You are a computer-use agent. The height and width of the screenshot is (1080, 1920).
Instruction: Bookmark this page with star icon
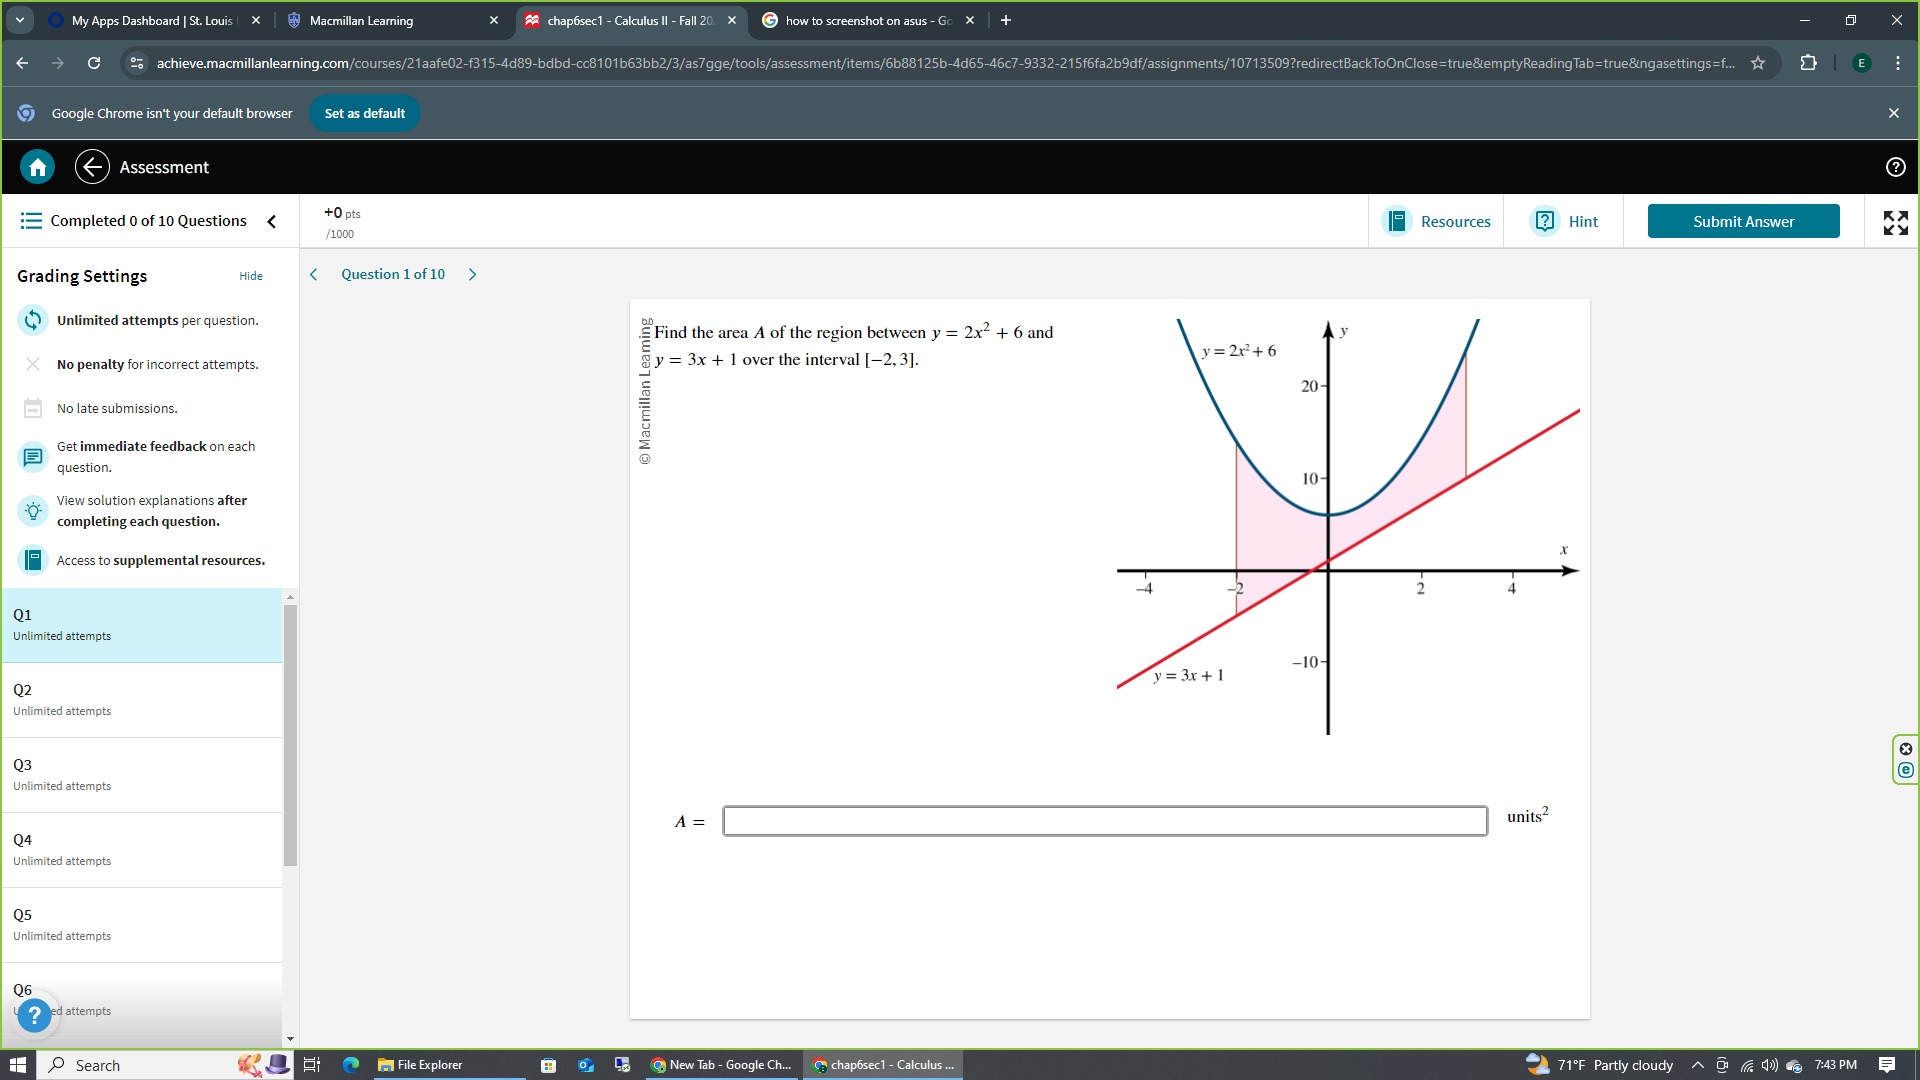(1758, 63)
